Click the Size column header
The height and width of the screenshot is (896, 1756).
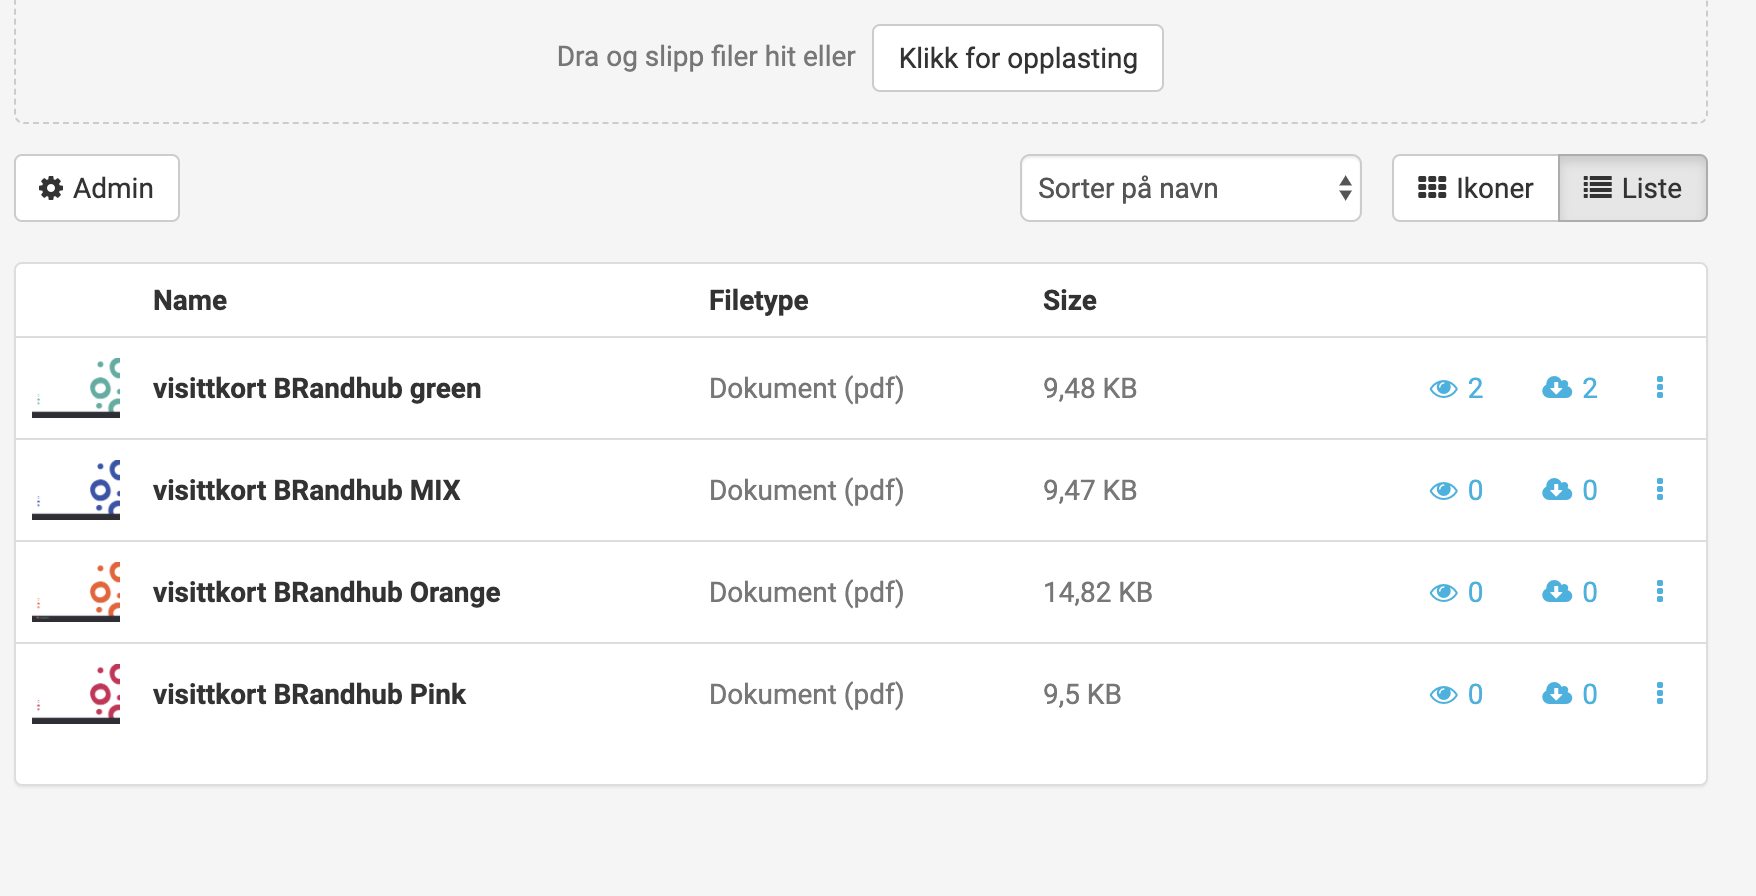(1070, 300)
